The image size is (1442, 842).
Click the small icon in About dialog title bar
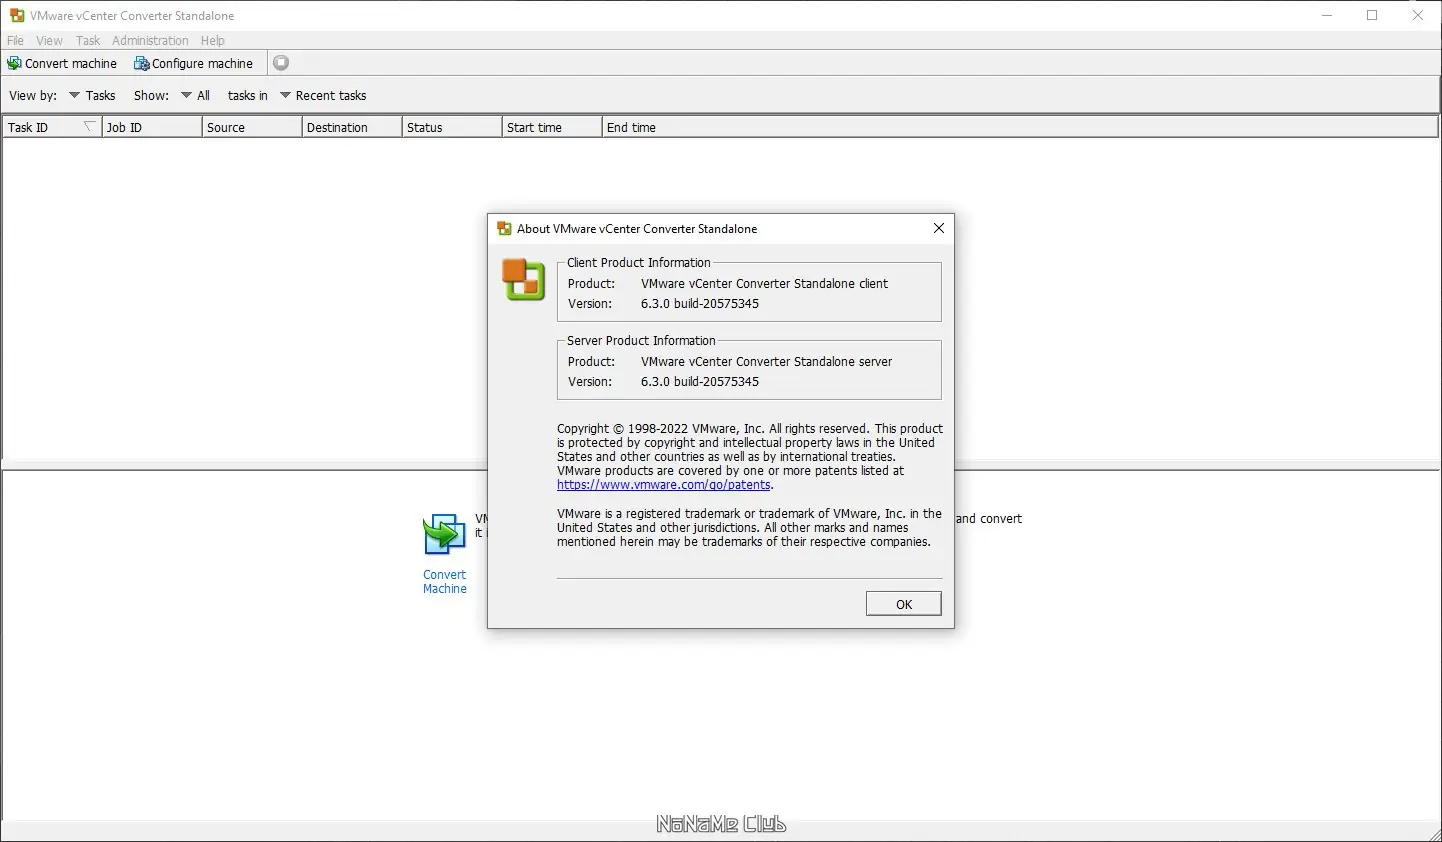(x=504, y=228)
